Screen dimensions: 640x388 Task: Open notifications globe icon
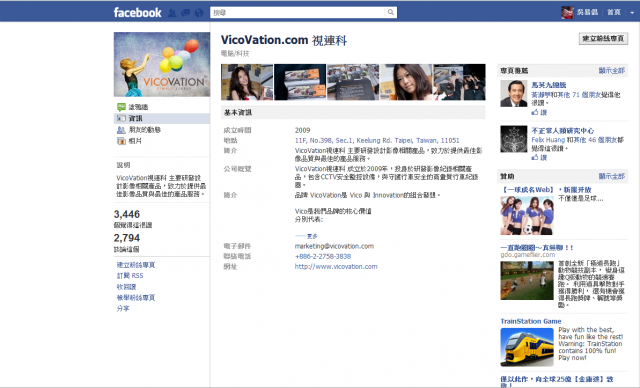click(x=199, y=13)
